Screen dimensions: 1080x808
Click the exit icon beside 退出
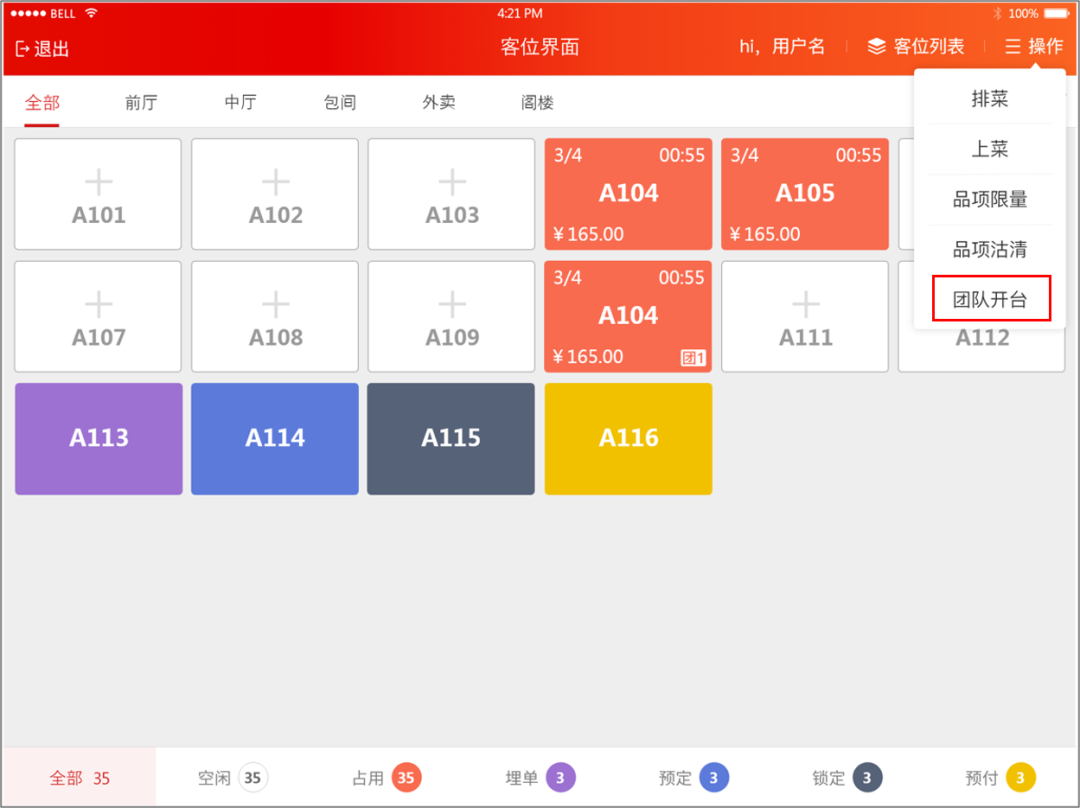pos(23,49)
